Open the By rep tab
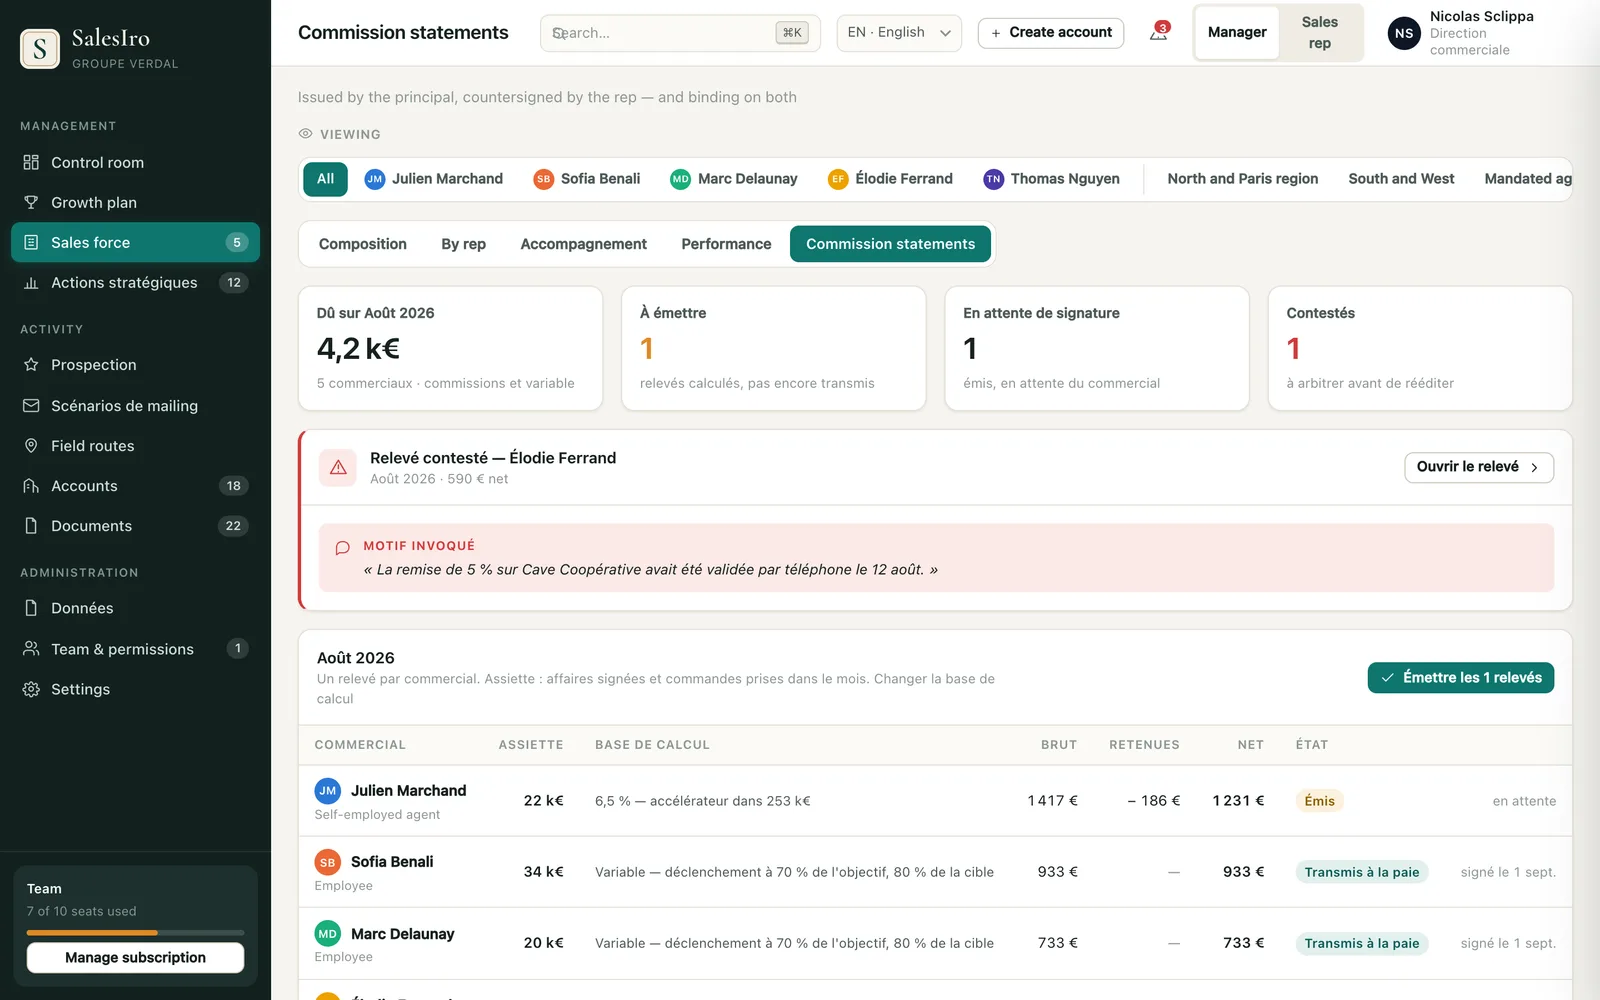 (x=463, y=244)
